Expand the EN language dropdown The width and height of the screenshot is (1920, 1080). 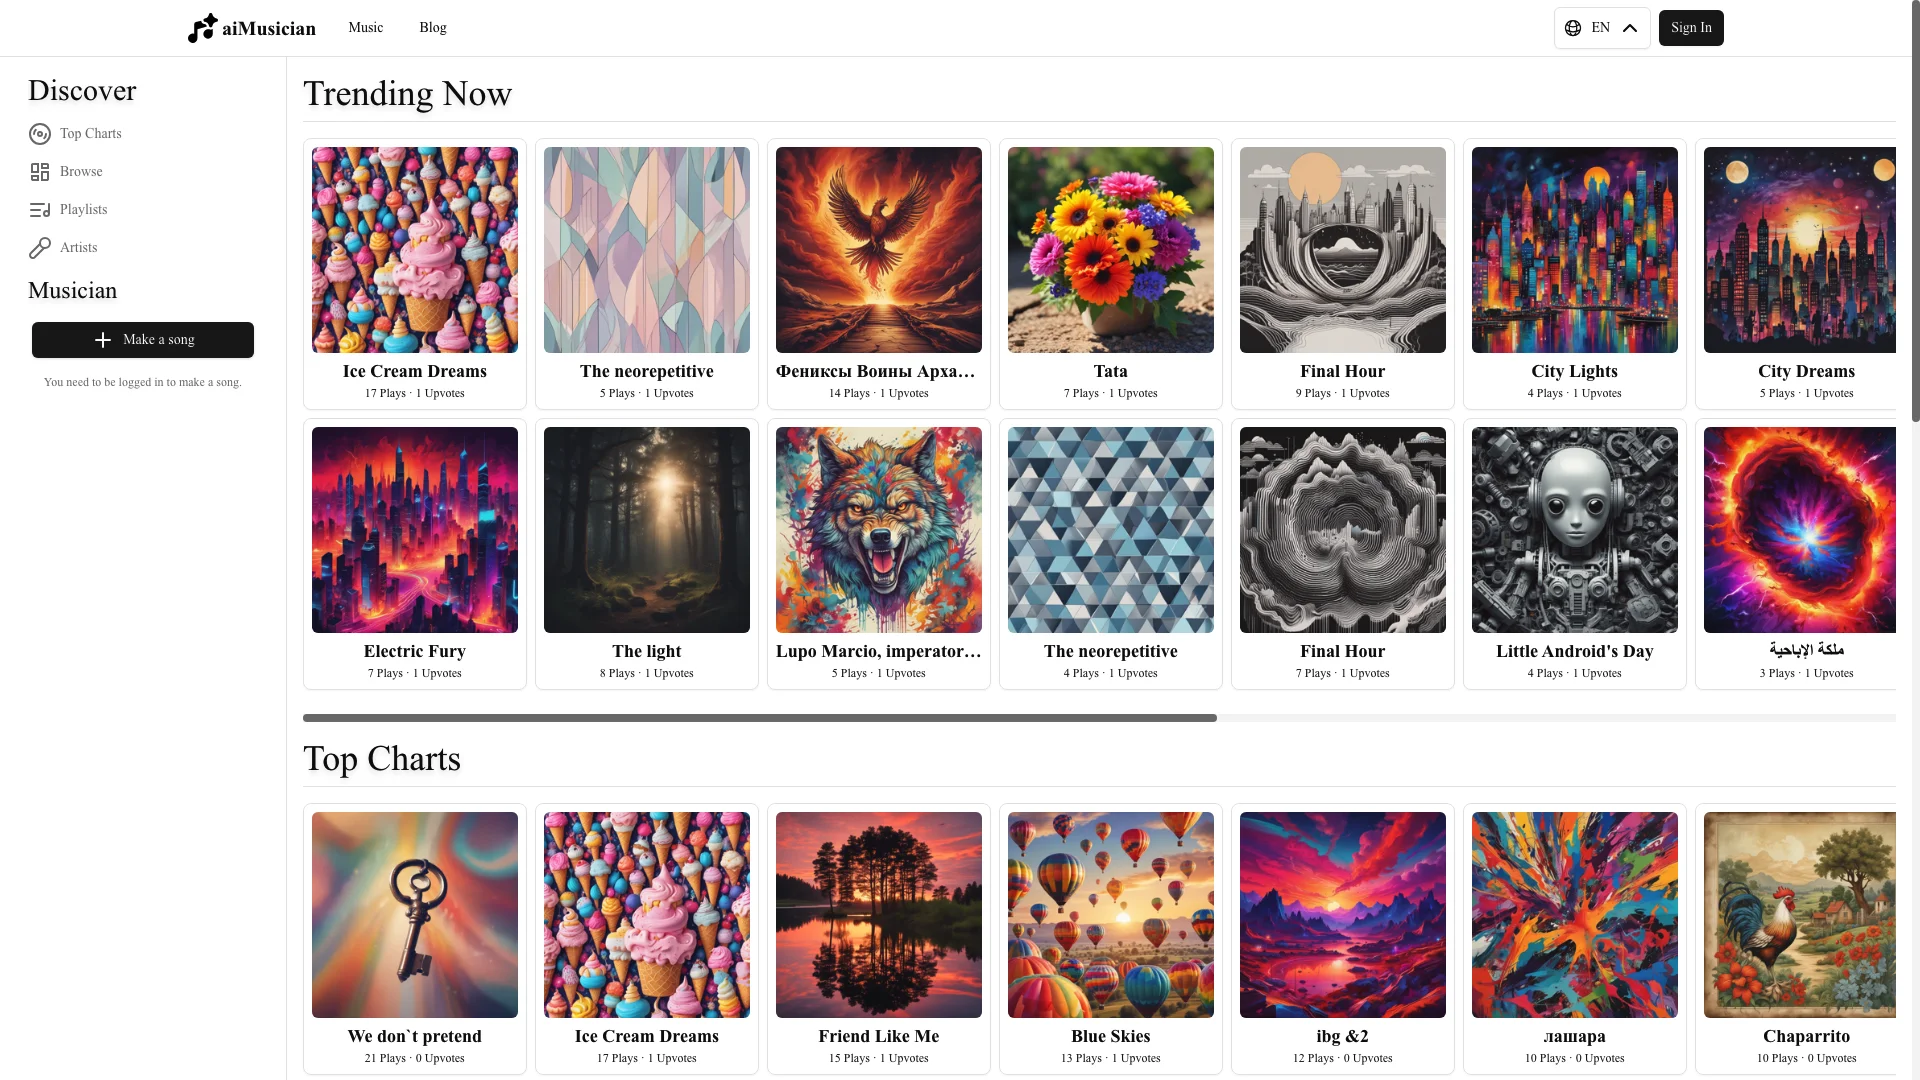(1601, 28)
